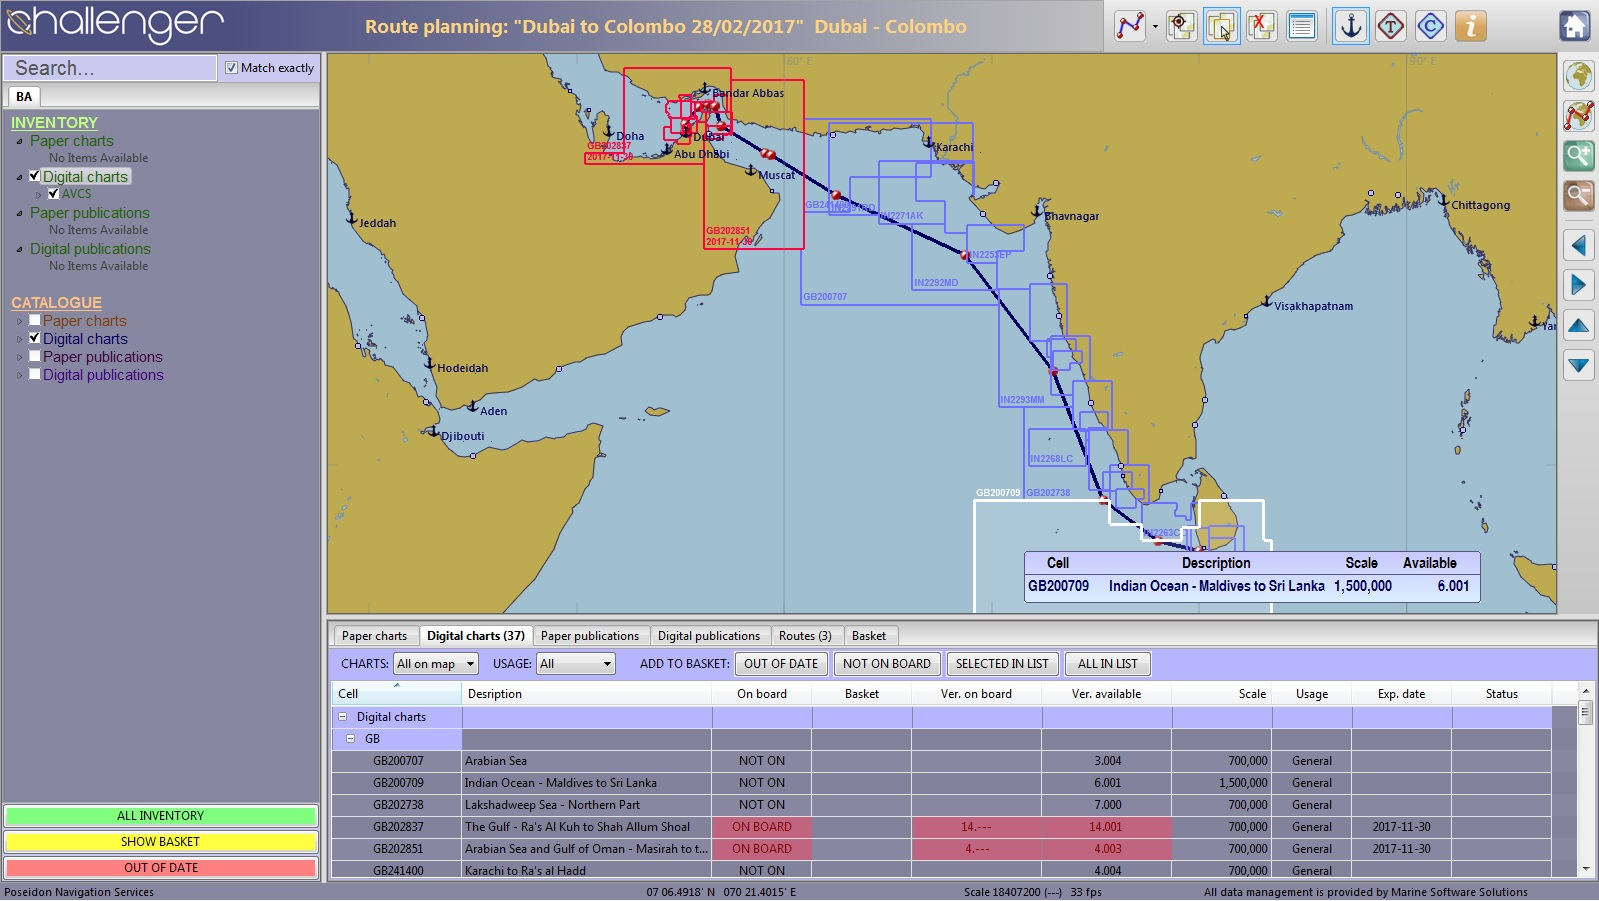Click the deselect charts red X icon
The height and width of the screenshot is (901, 1599).
point(1262,26)
